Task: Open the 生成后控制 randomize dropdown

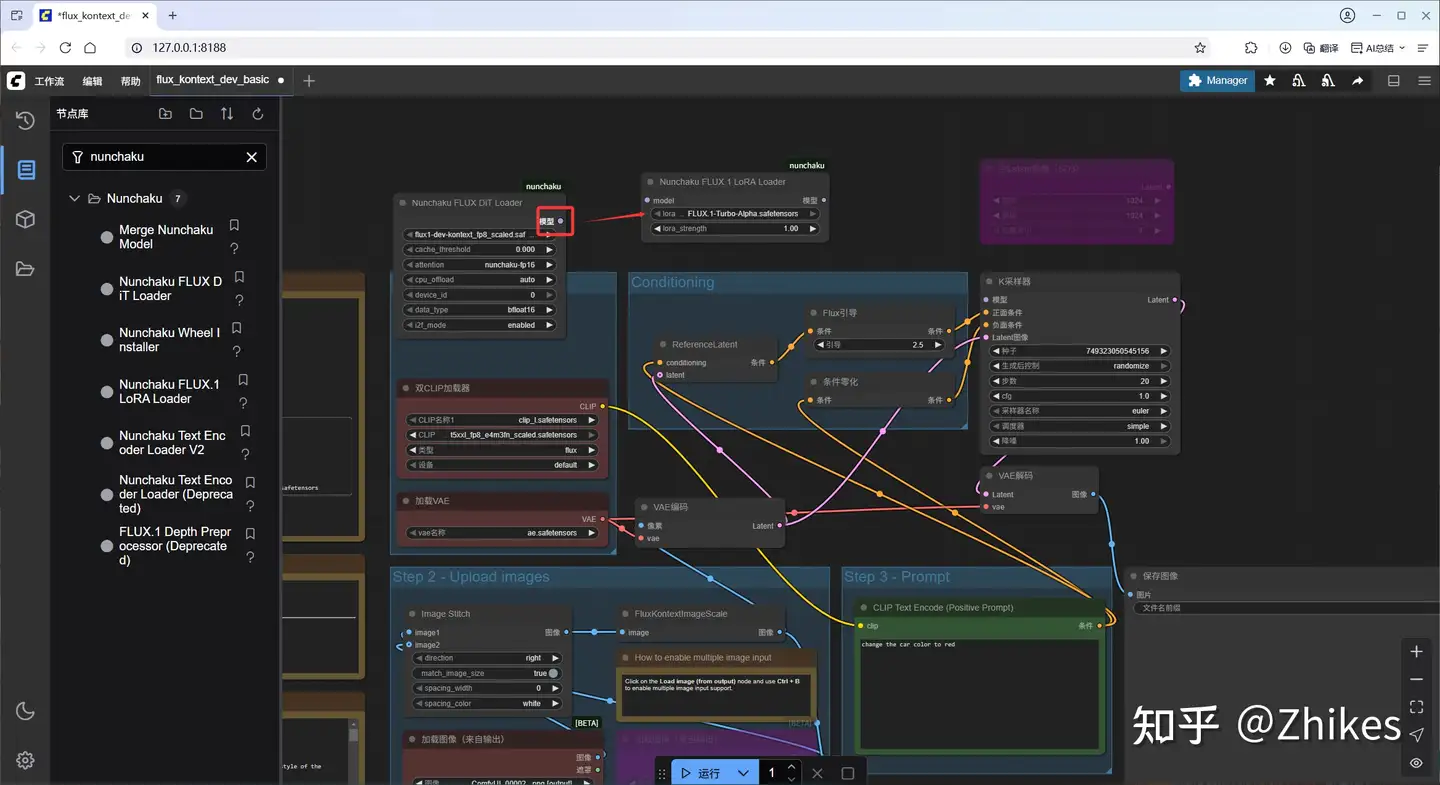Action: [x=1080, y=366]
